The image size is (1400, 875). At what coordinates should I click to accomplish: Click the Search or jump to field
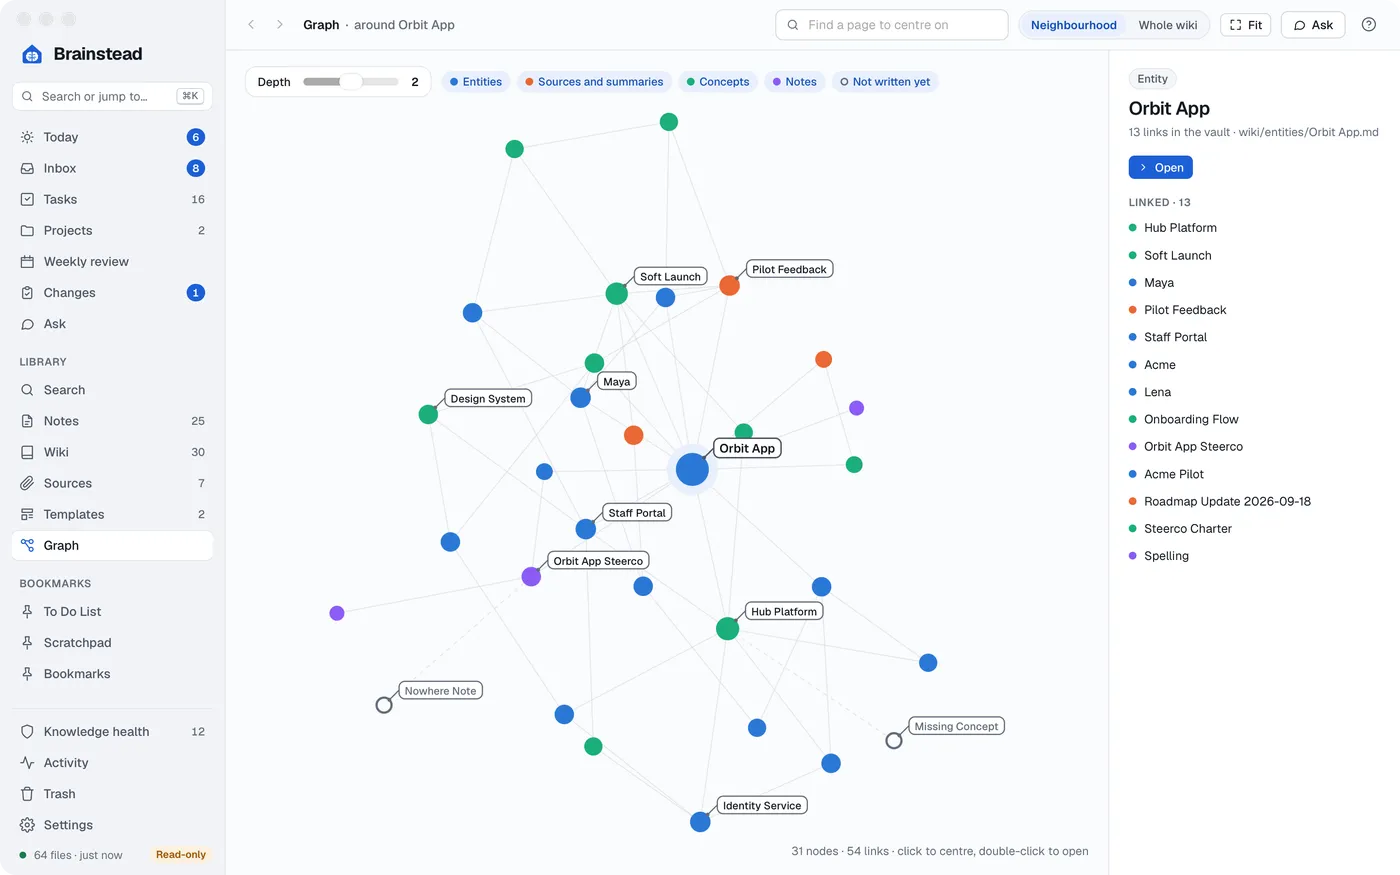pyautogui.click(x=112, y=96)
